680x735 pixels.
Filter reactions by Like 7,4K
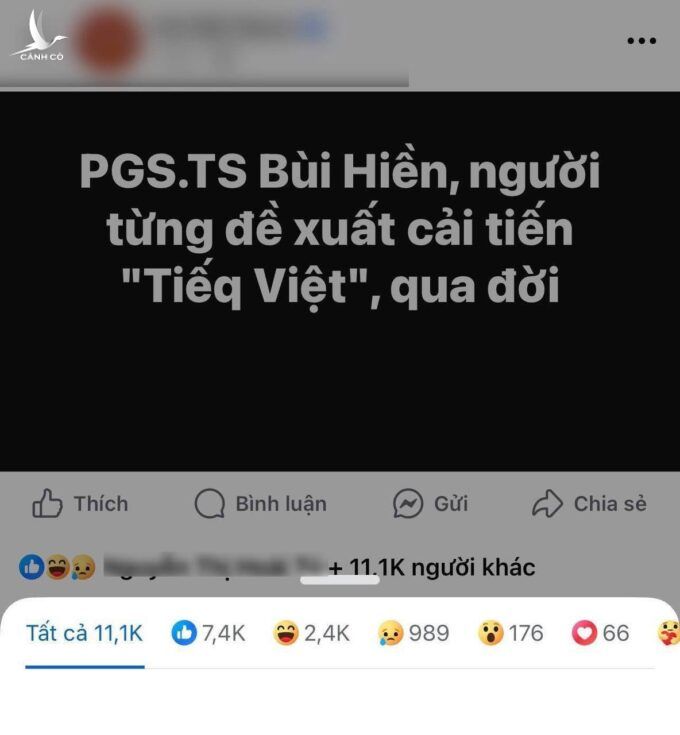click(208, 633)
